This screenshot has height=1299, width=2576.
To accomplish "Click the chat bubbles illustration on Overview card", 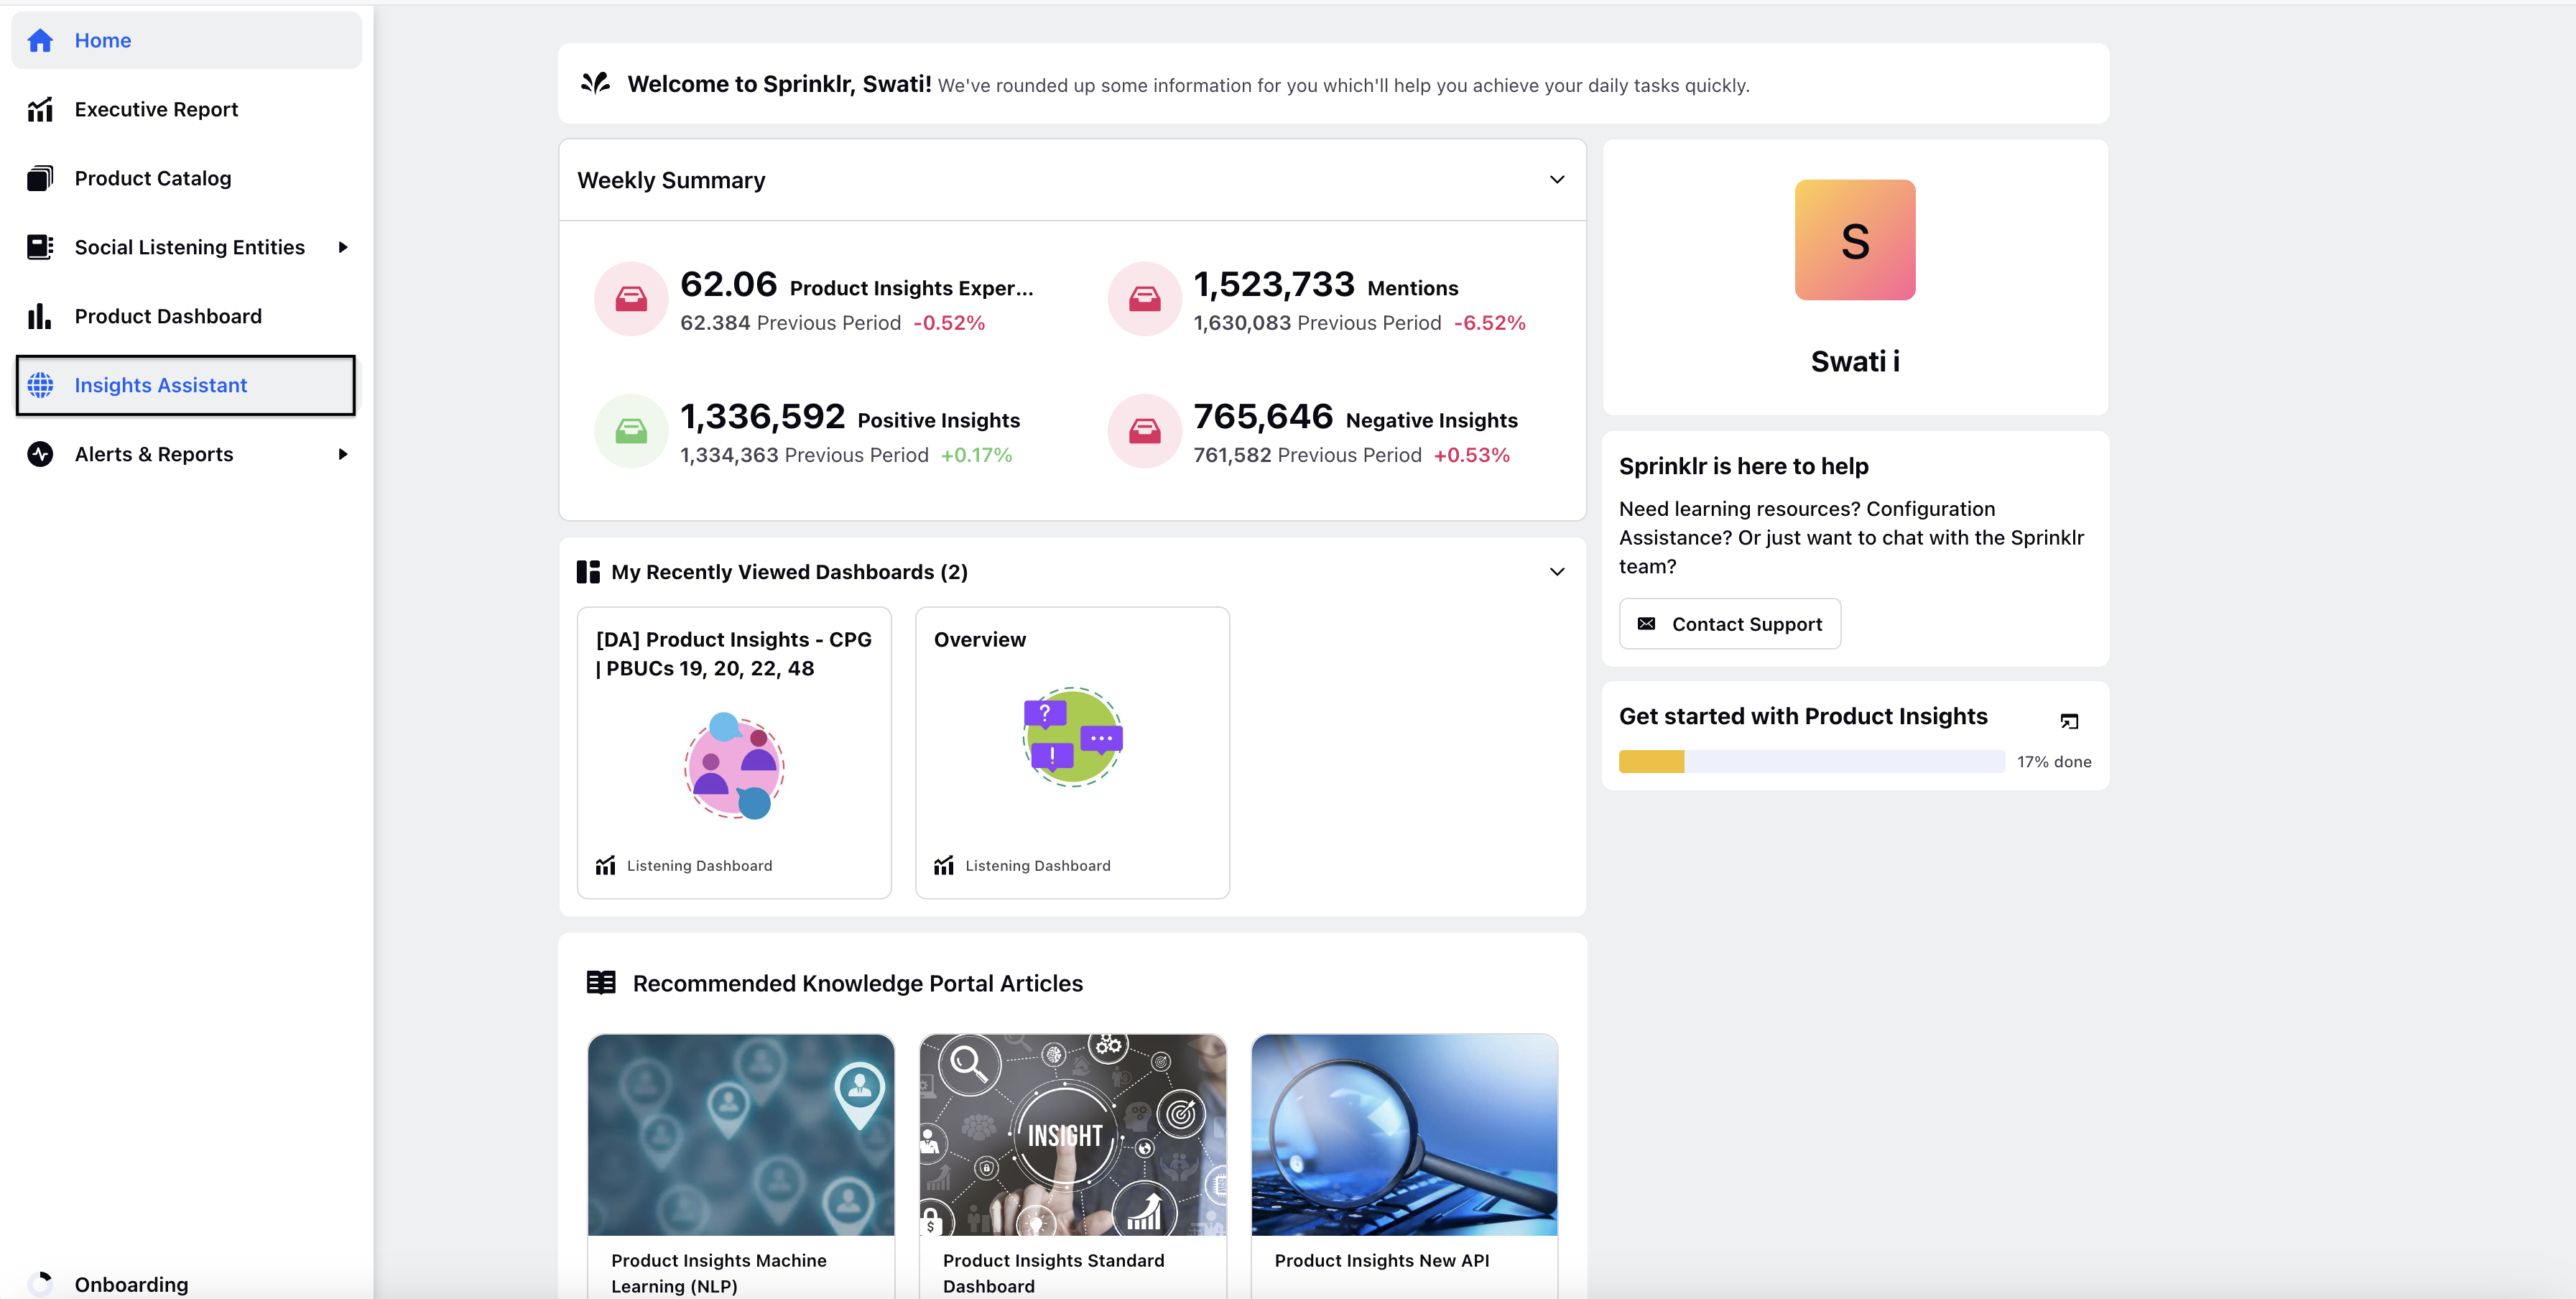I will [1073, 737].
